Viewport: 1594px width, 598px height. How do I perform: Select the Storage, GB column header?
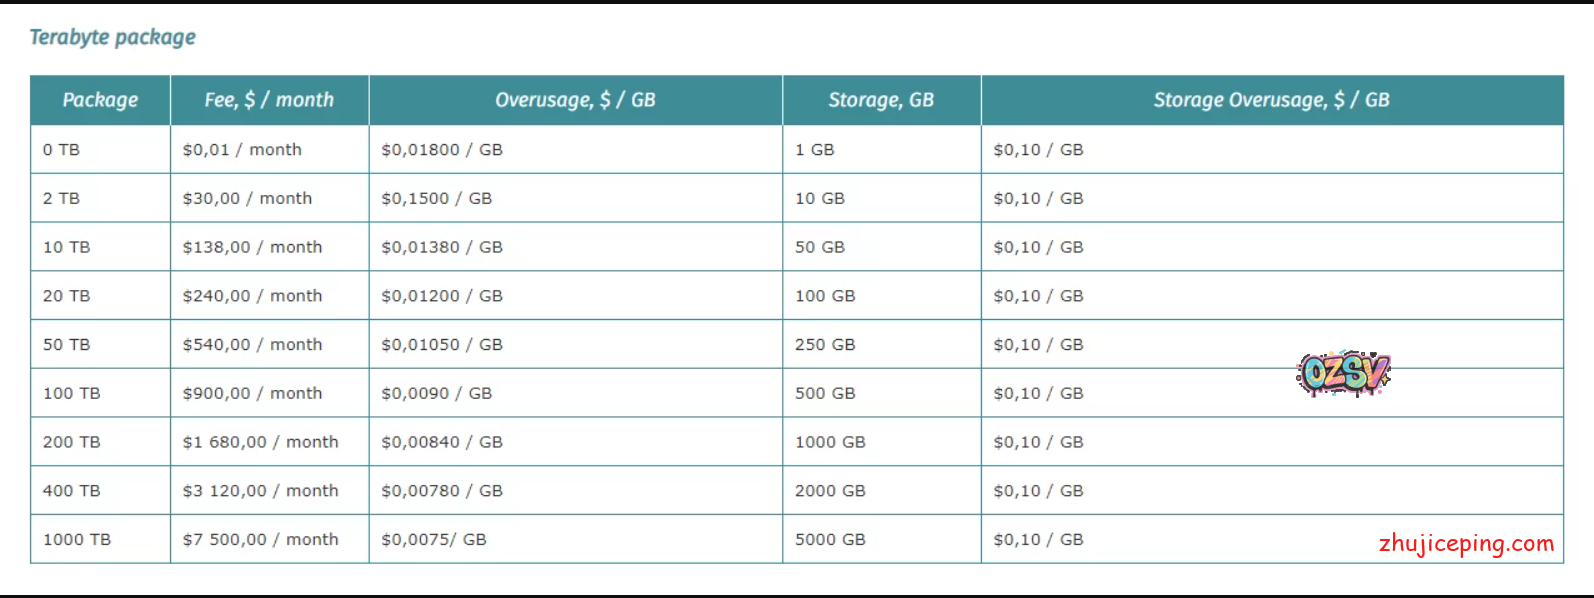881,100
